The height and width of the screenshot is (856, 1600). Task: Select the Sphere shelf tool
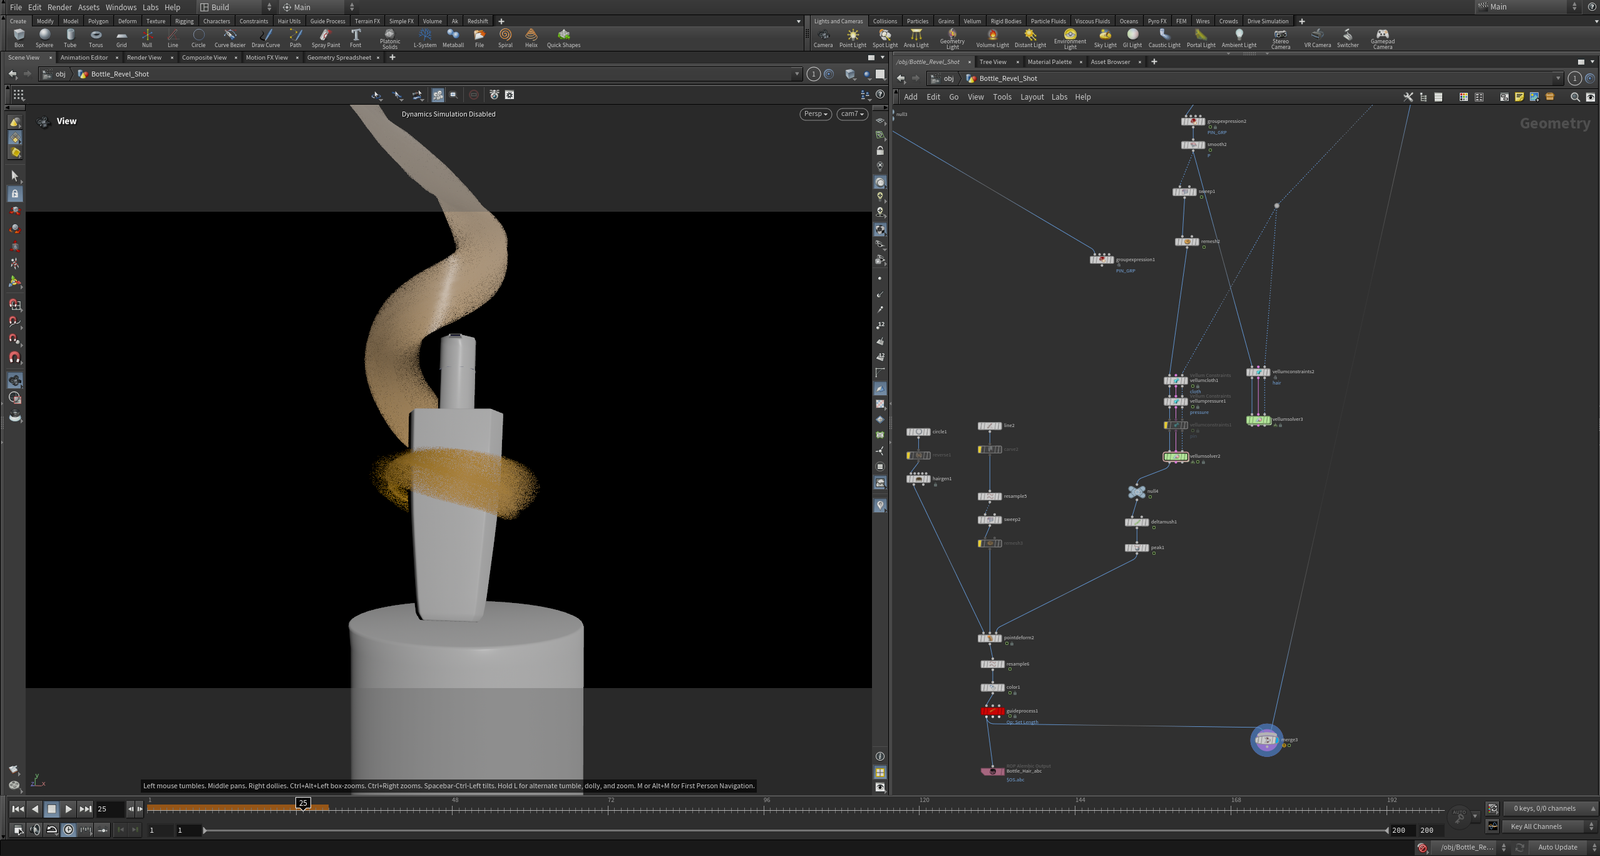(45, 38)
